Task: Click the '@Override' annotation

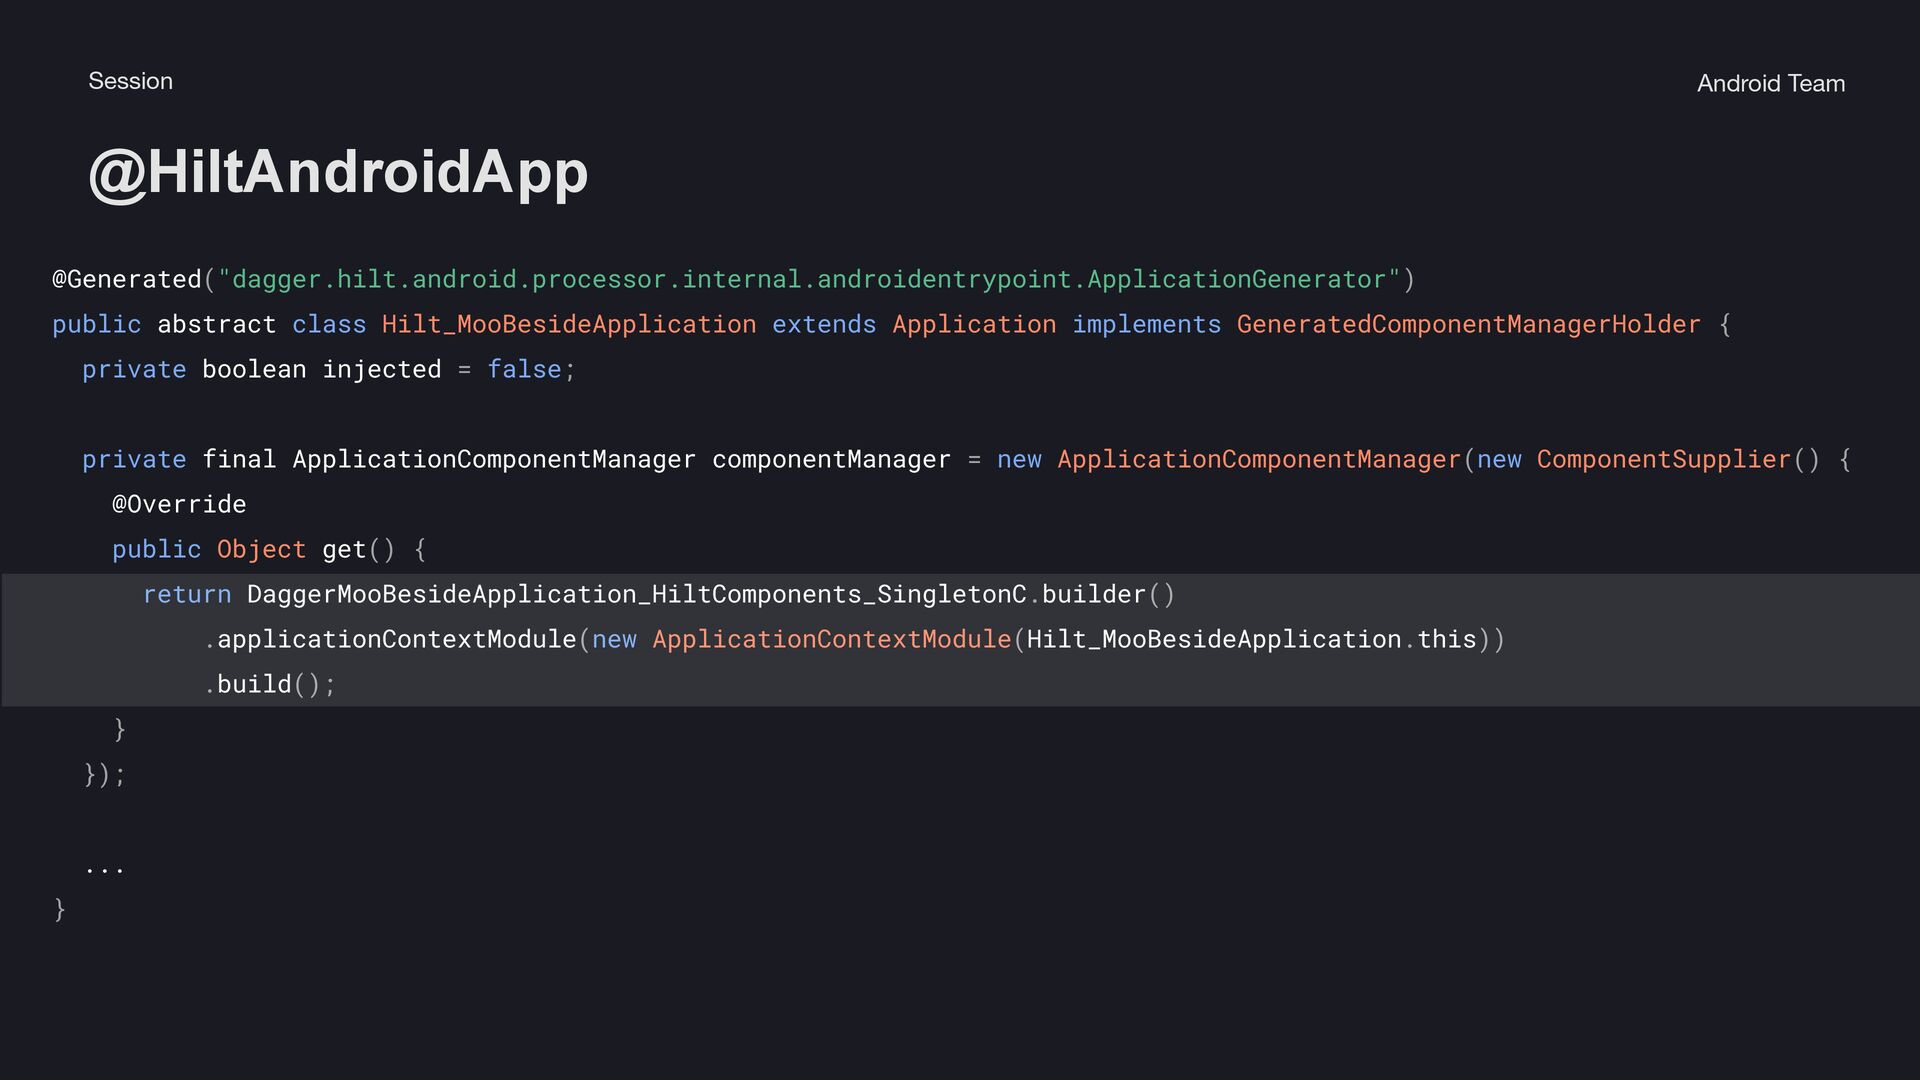Action: [x=179, y=505]
